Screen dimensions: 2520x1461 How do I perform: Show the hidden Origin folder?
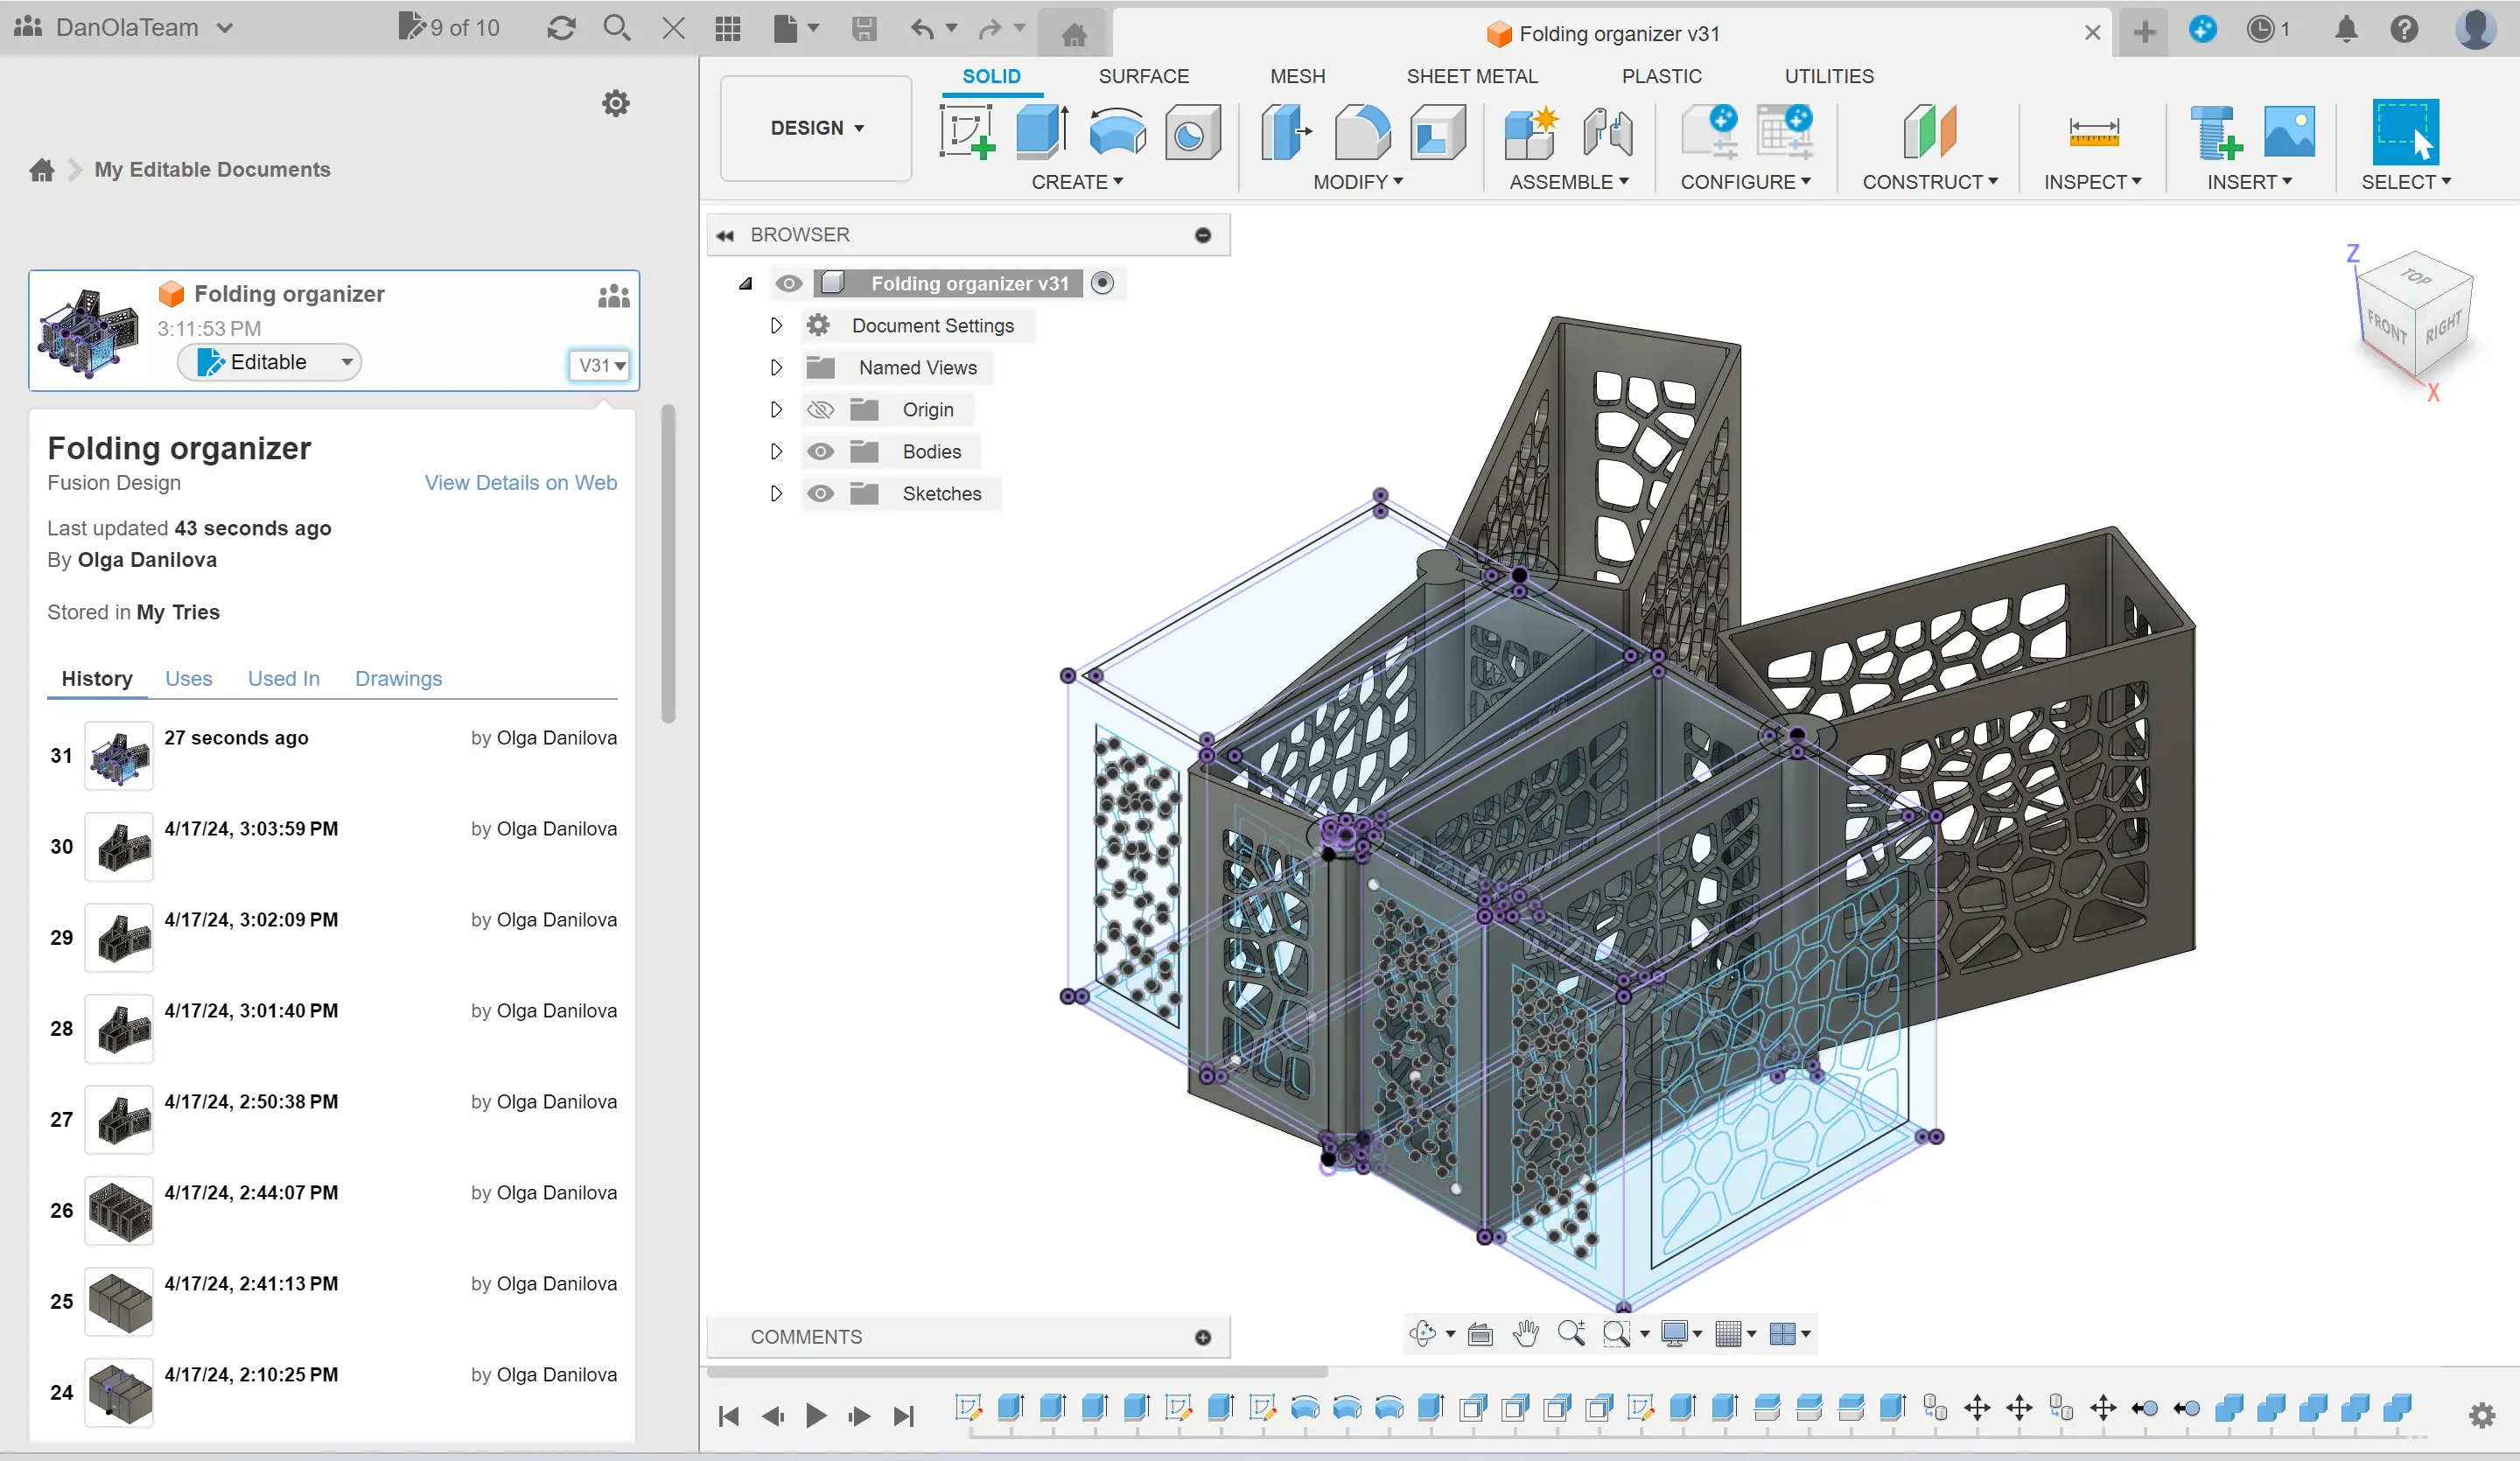click(x=820, y=409)
